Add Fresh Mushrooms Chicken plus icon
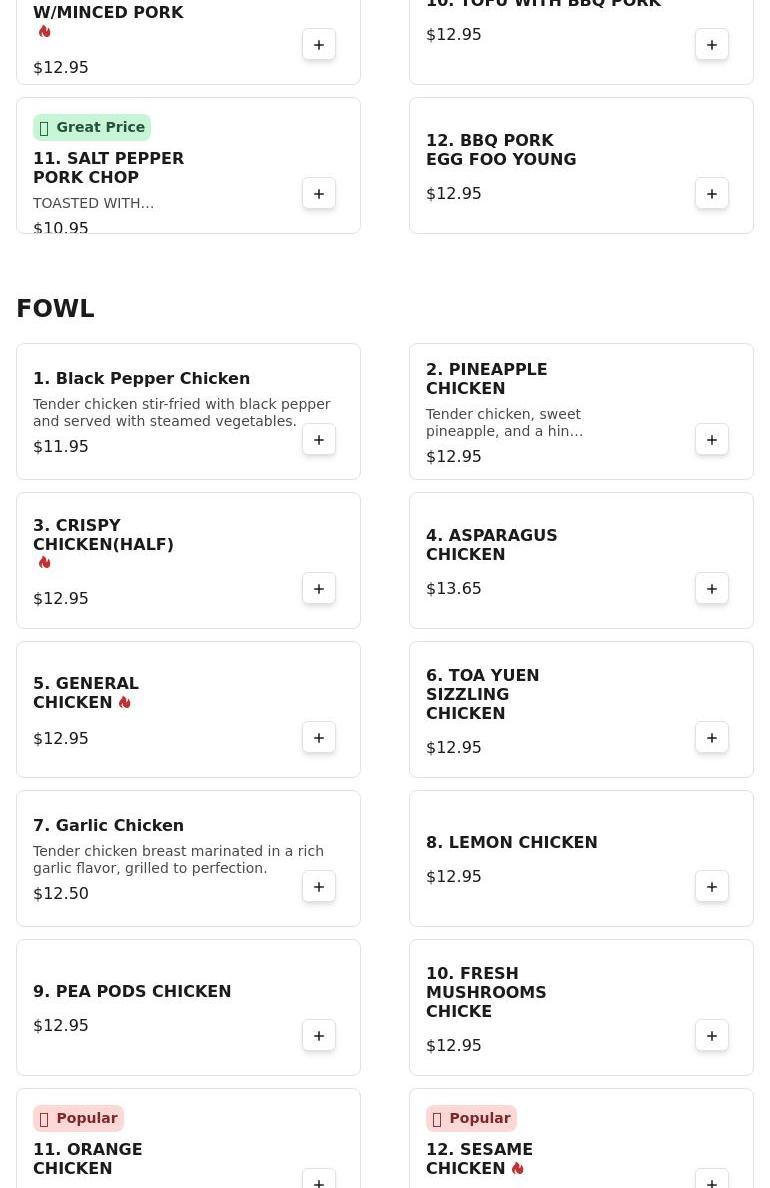770x1188 pixels. click(712, 1036)
